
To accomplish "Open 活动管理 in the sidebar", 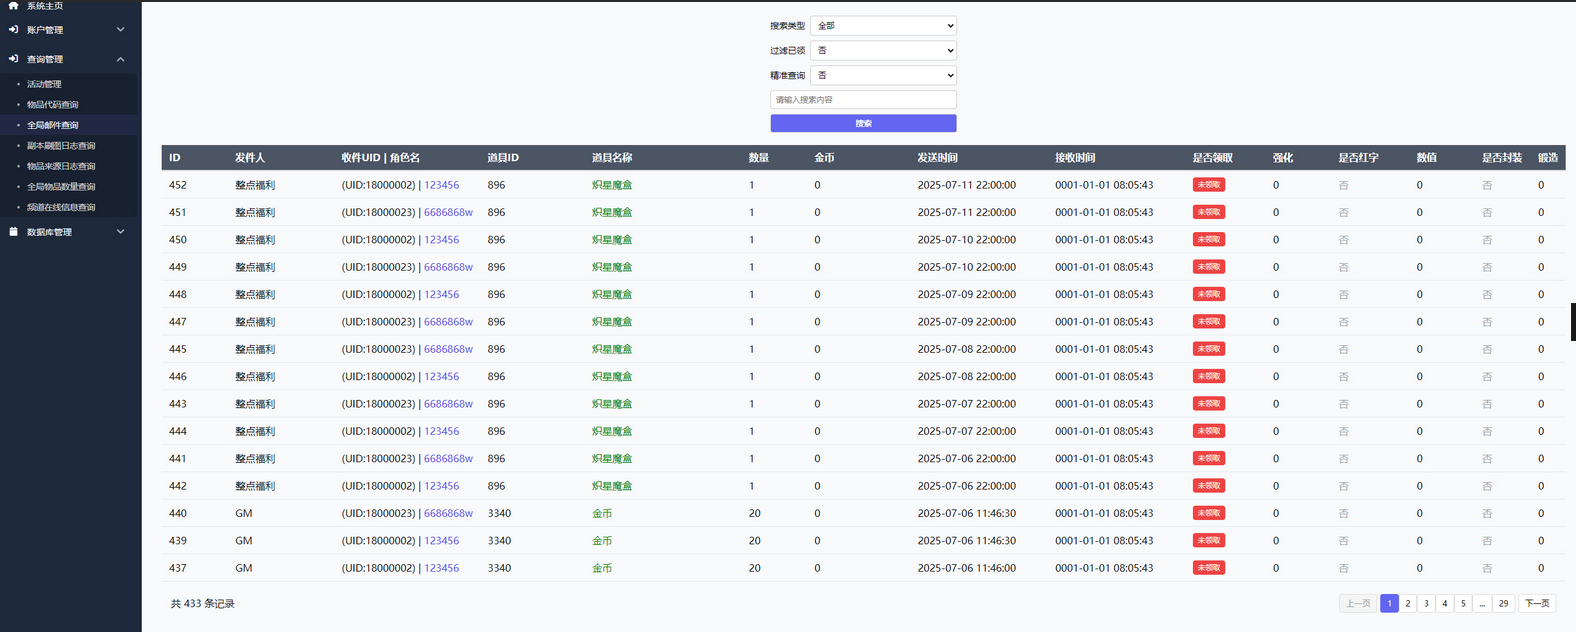I will pyautogui.click(x=44, y=84).
